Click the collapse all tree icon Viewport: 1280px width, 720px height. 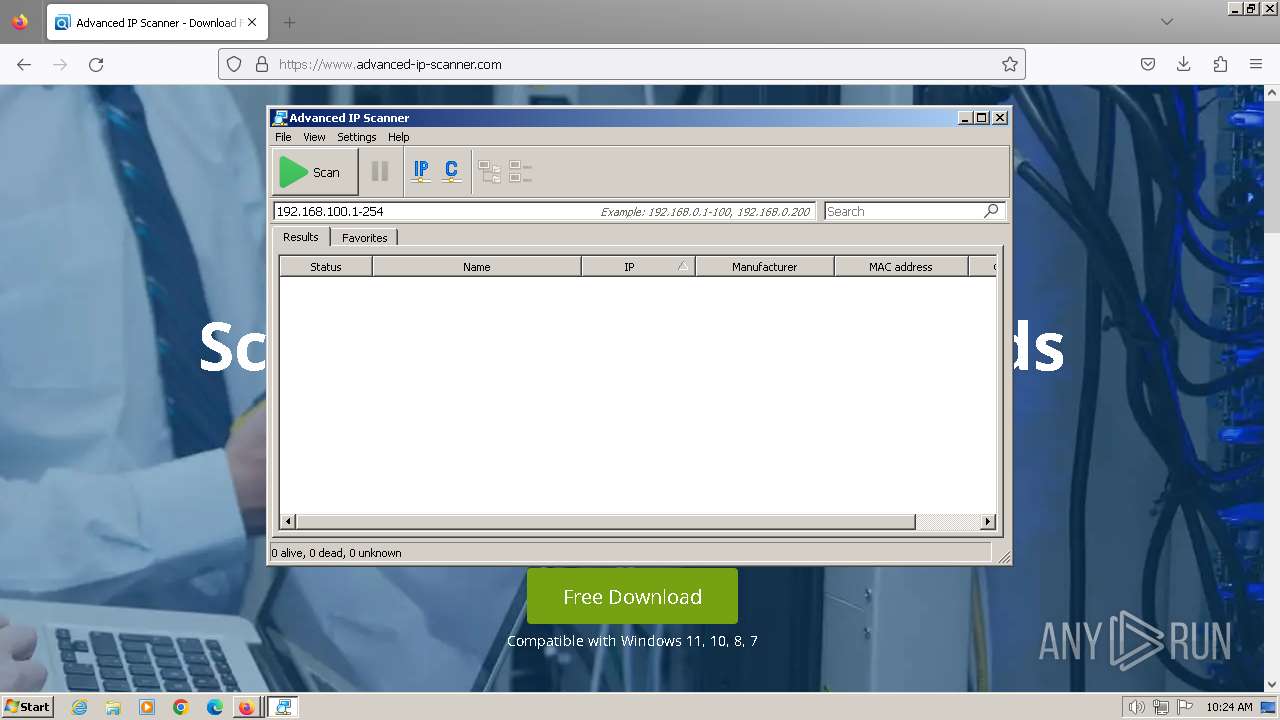[520, 172]
